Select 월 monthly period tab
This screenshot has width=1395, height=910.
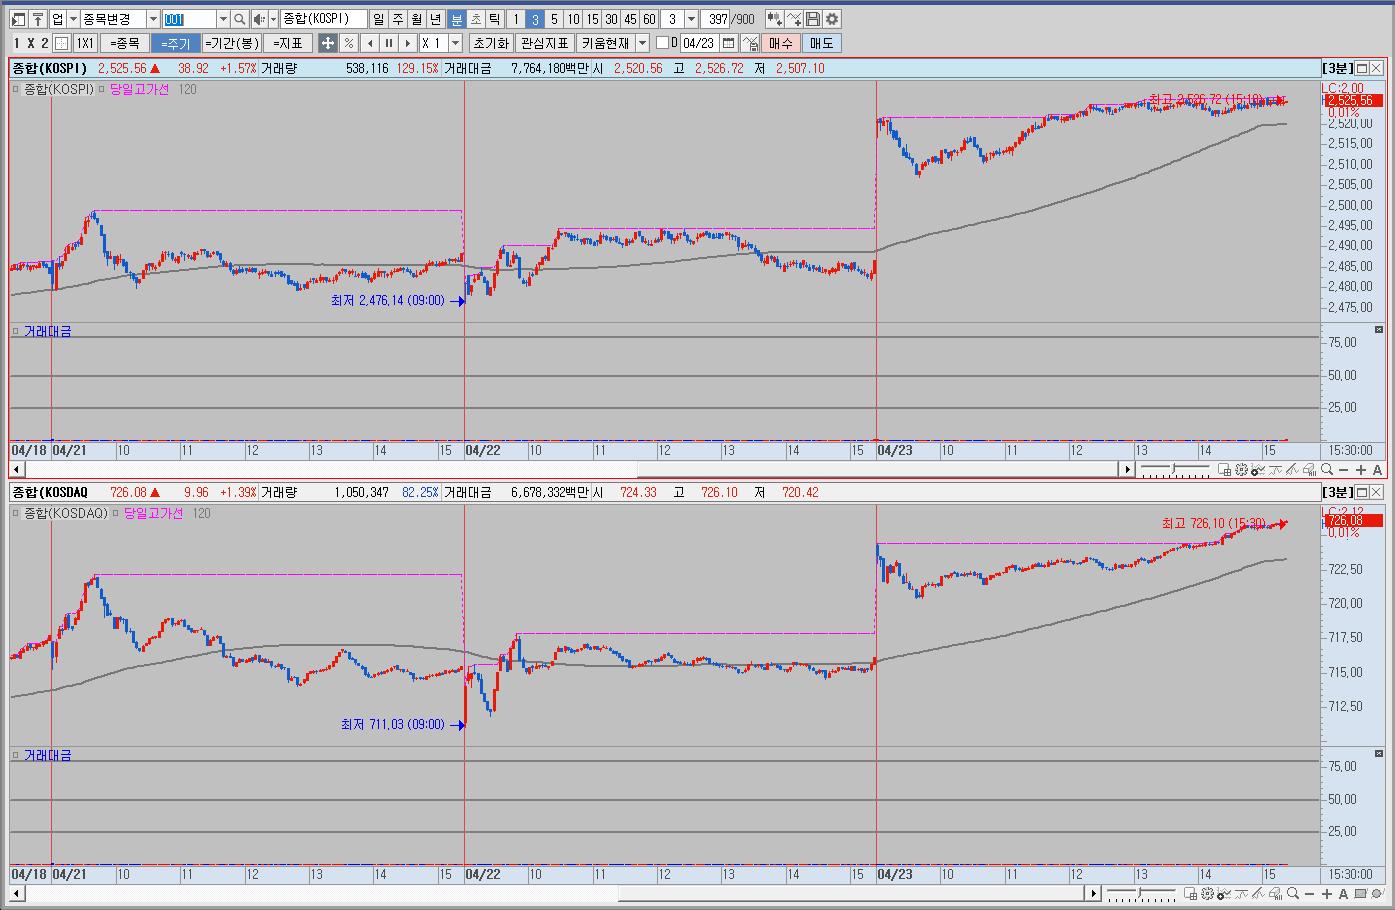416,19
